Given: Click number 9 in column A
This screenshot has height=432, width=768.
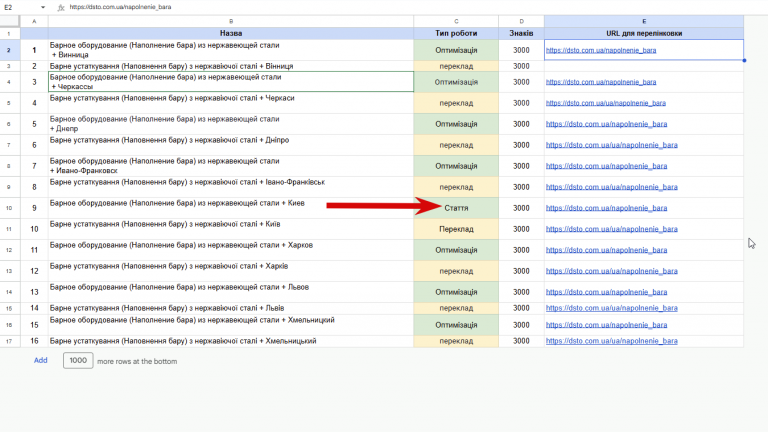Looking at the screenshot, I should tap(34, 208).
